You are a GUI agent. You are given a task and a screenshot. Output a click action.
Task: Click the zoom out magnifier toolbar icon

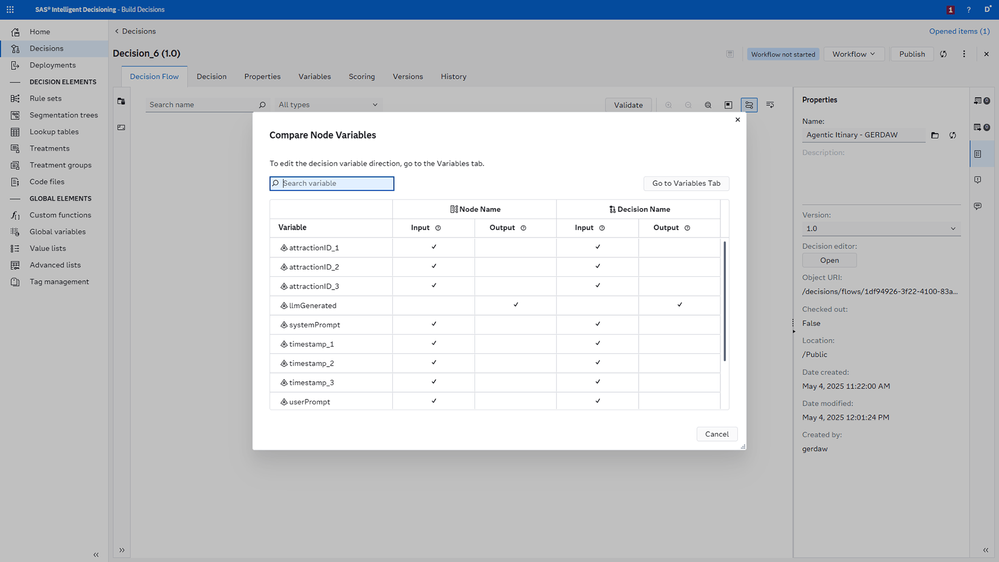pyautogui.click(x=688, y=105)
